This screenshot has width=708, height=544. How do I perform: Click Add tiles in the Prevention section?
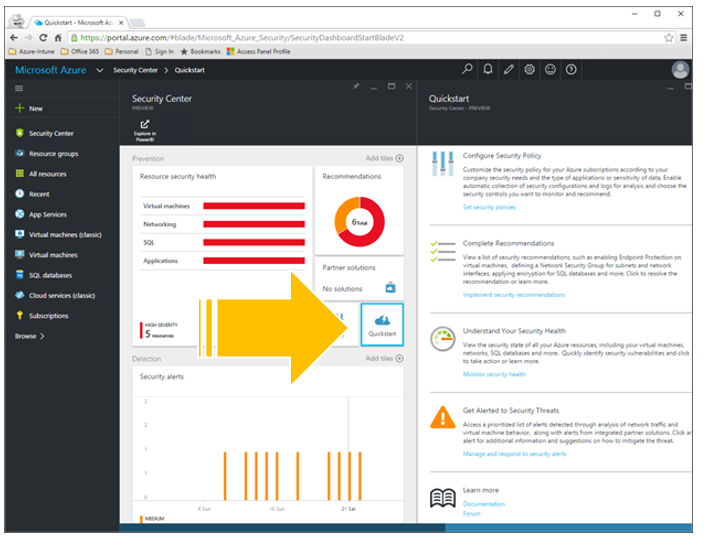point(385,158)
